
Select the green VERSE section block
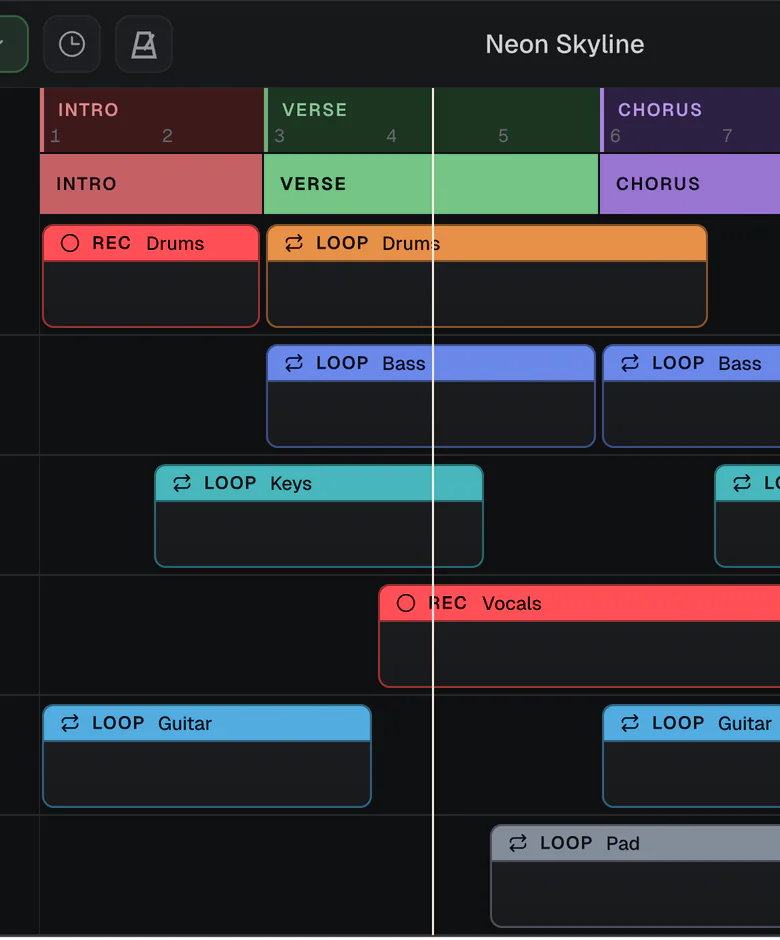[x=431, y=183]
